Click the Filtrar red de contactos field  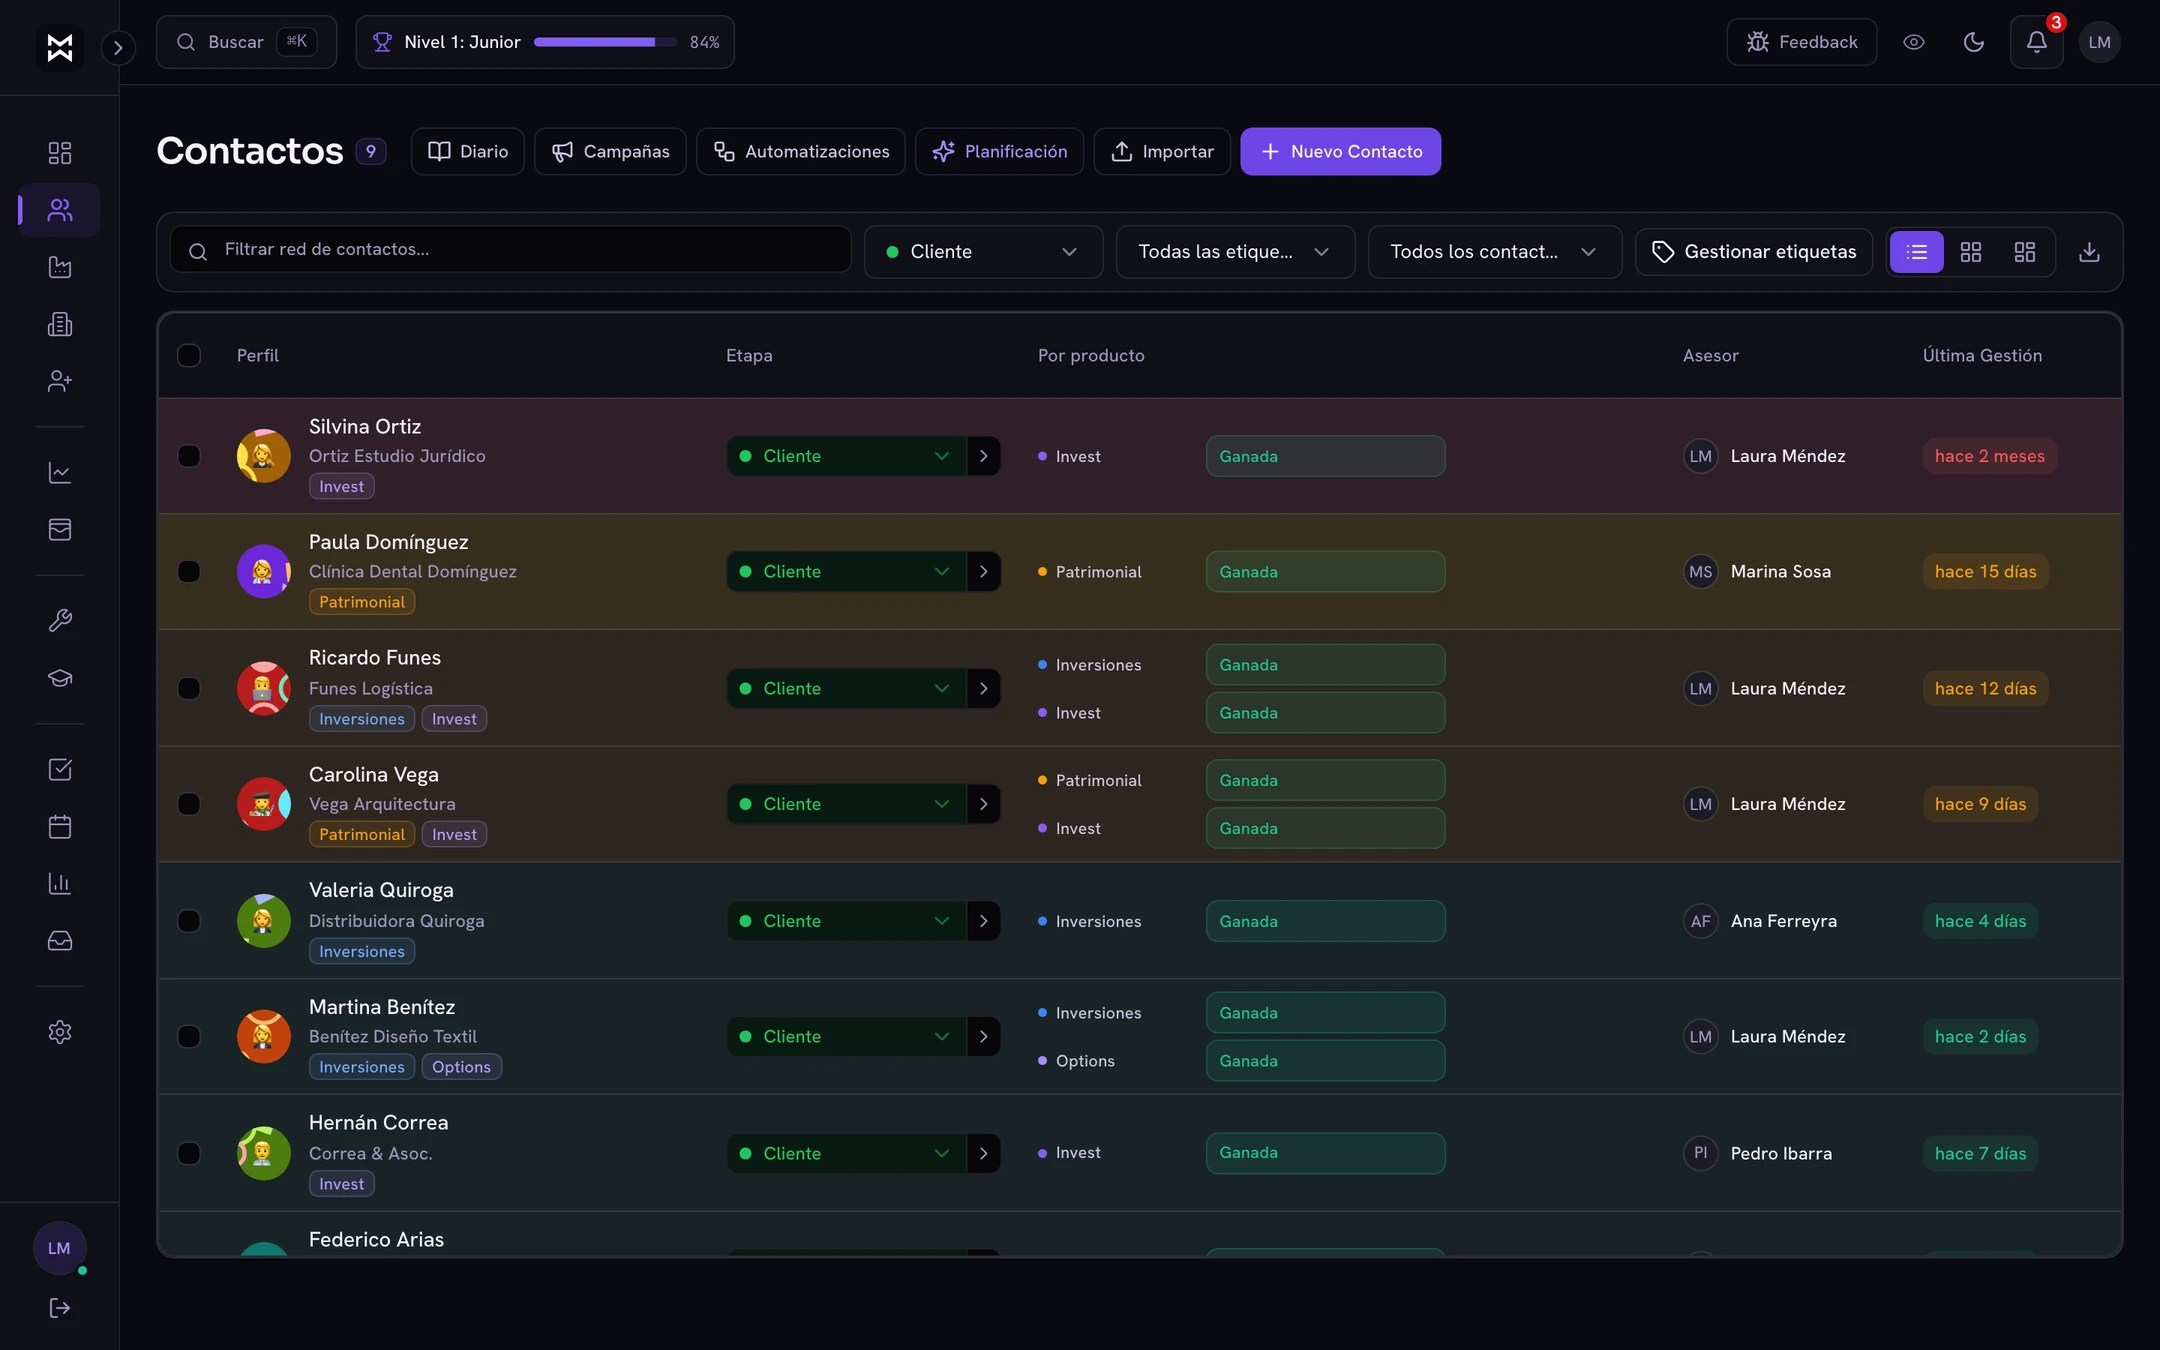pyautogui.click(x=510, y=249)
